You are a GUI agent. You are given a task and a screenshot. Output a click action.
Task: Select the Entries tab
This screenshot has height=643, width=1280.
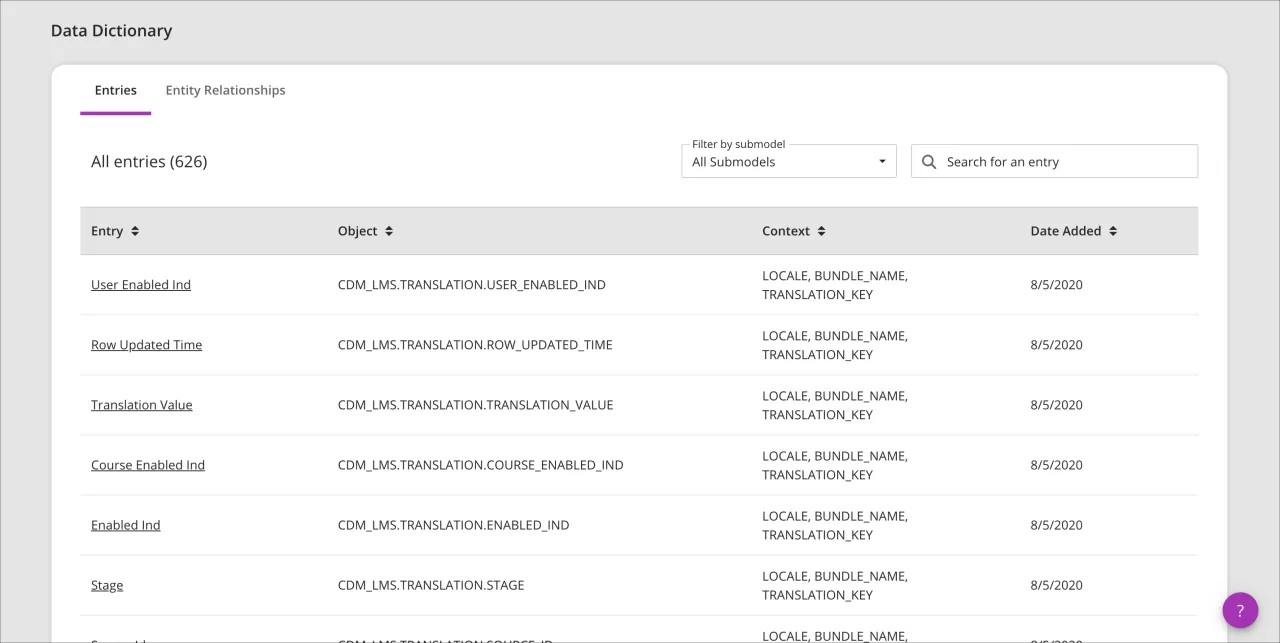click(x=115, y=90)
